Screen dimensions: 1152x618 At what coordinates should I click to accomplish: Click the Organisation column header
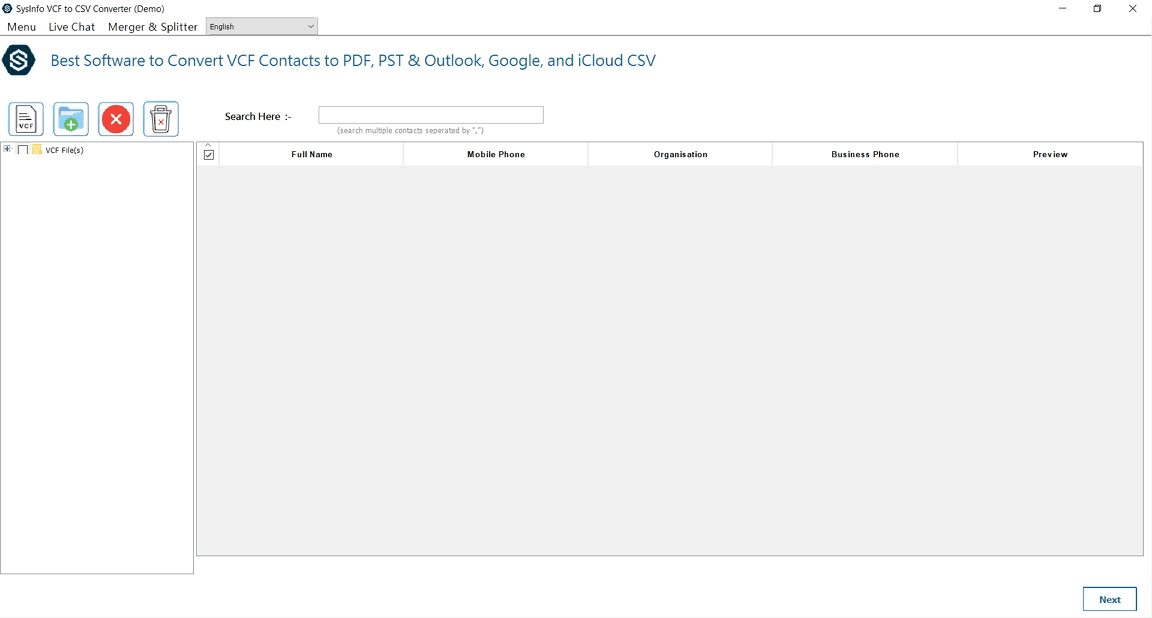click(680, 154)
